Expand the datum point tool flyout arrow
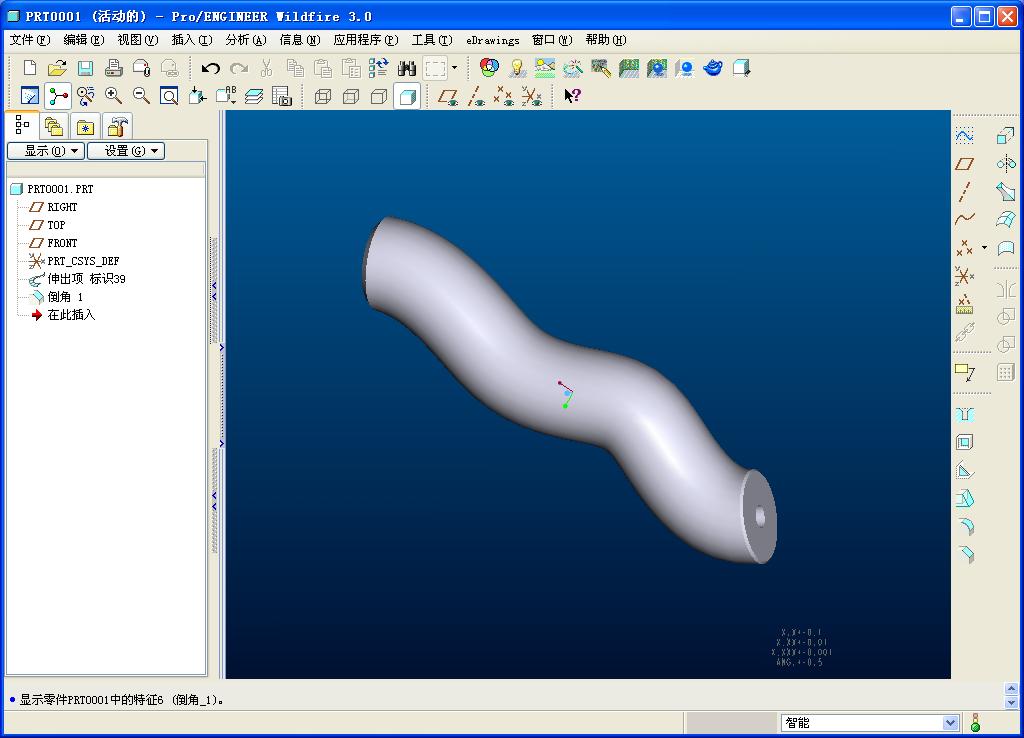1024x738 pixels. tap(985, 248)
